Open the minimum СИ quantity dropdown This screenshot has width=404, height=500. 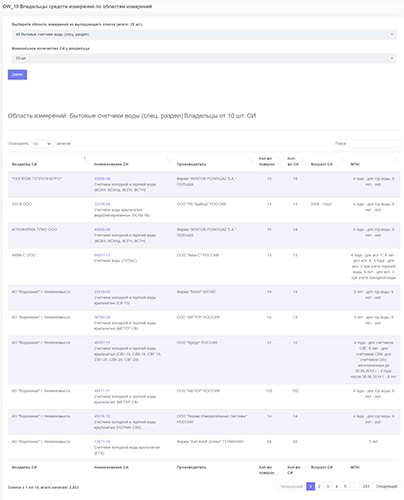[204, 58]
